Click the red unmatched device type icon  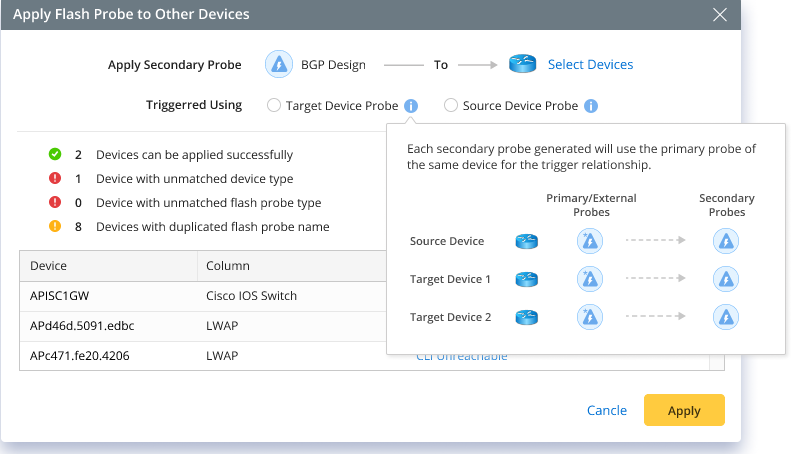55,179
